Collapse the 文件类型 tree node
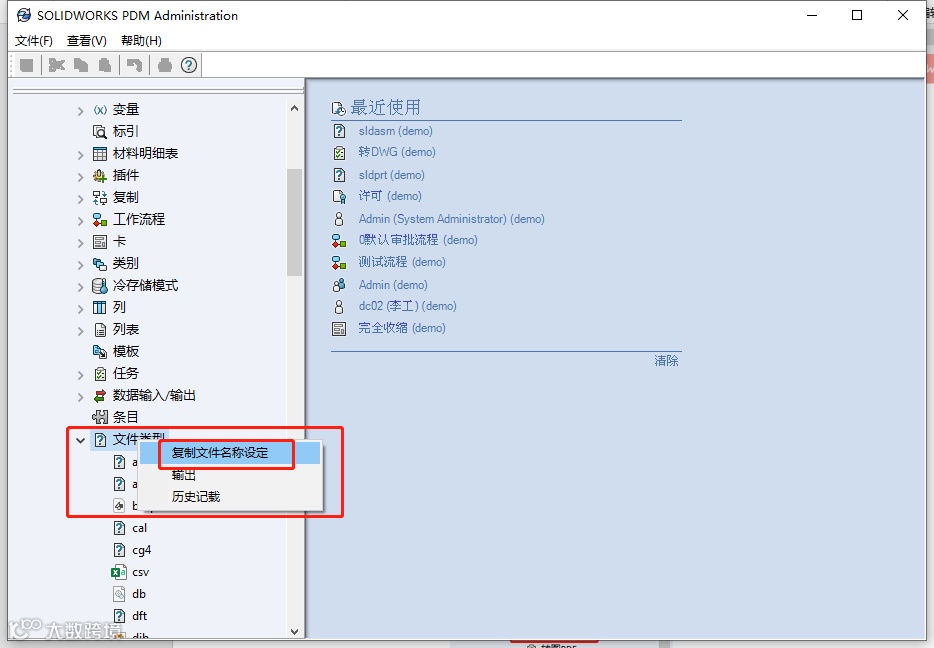934x648 pixels. pyautogui.click(x=80, y=441)
